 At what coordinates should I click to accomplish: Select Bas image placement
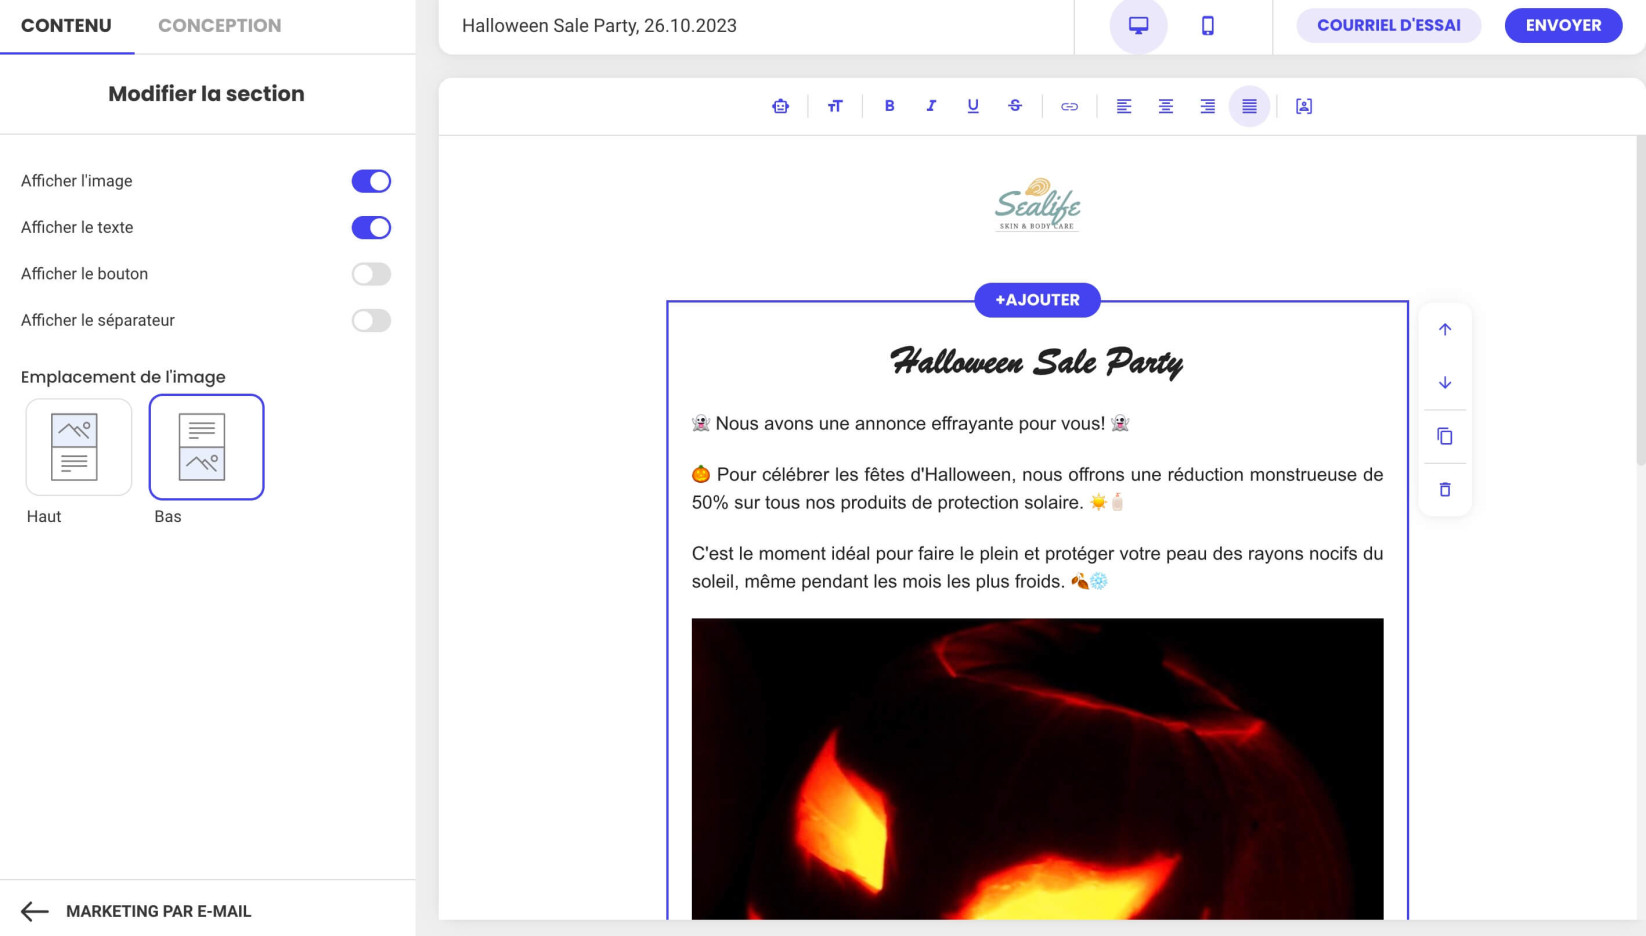click(207, 447)
